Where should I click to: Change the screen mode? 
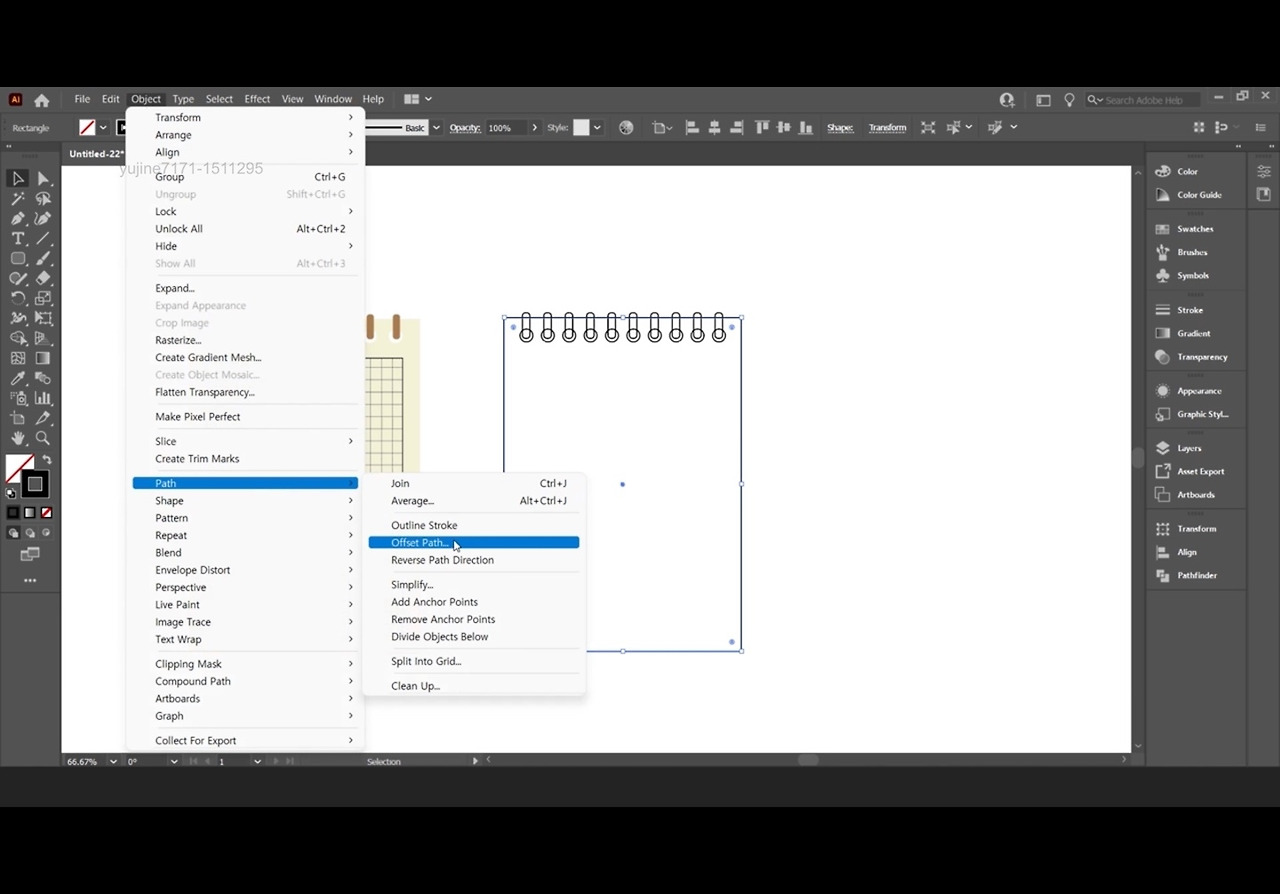(30, 554)
